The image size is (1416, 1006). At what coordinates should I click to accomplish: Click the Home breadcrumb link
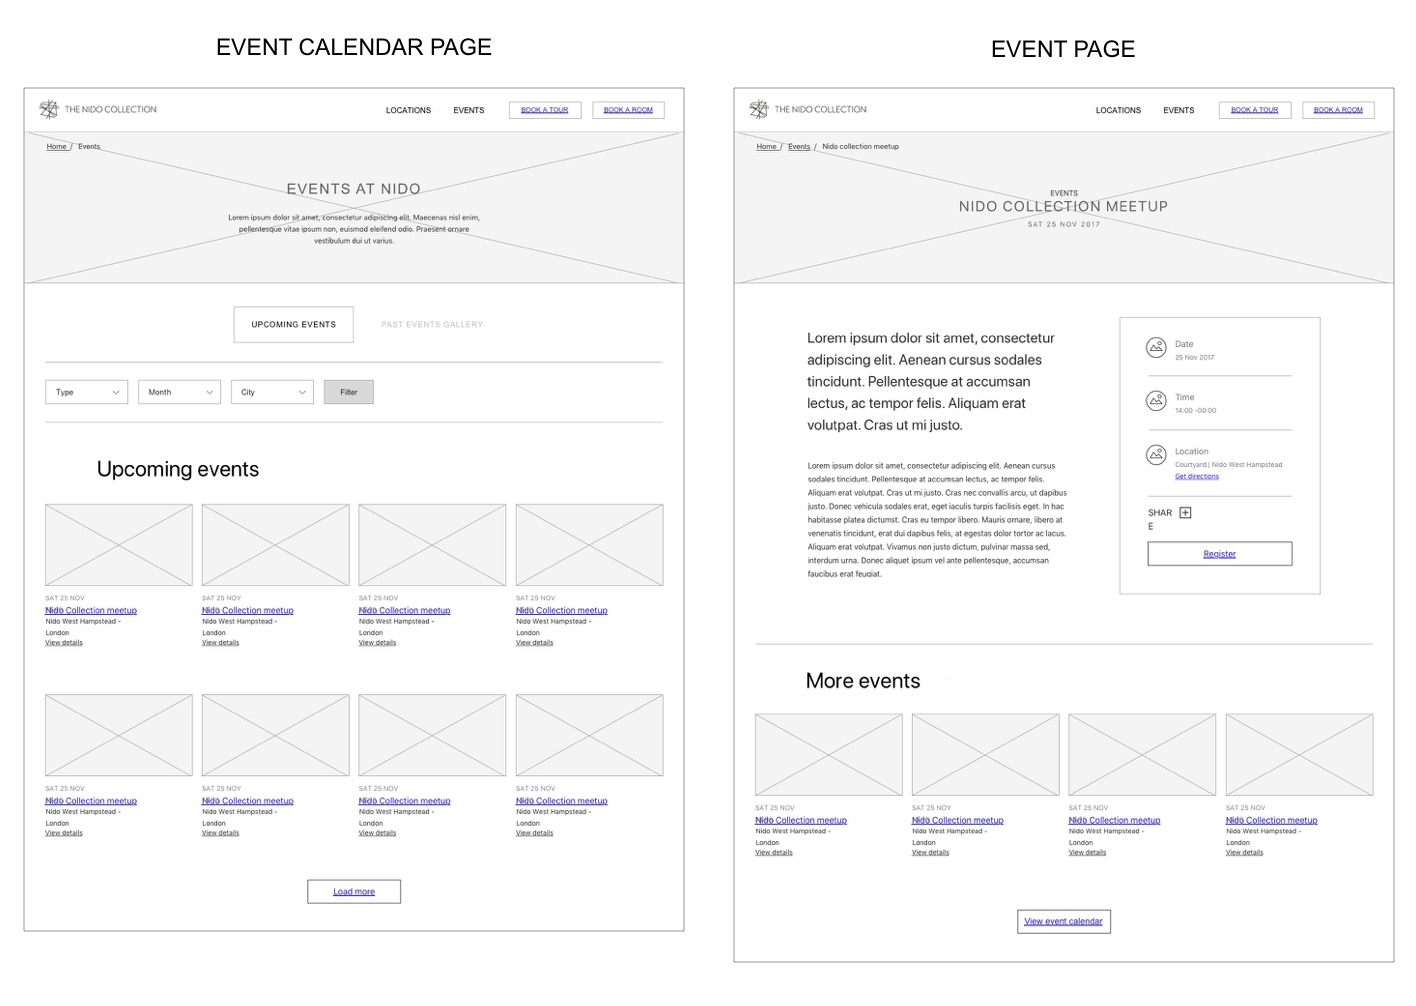tap(56, 146)
